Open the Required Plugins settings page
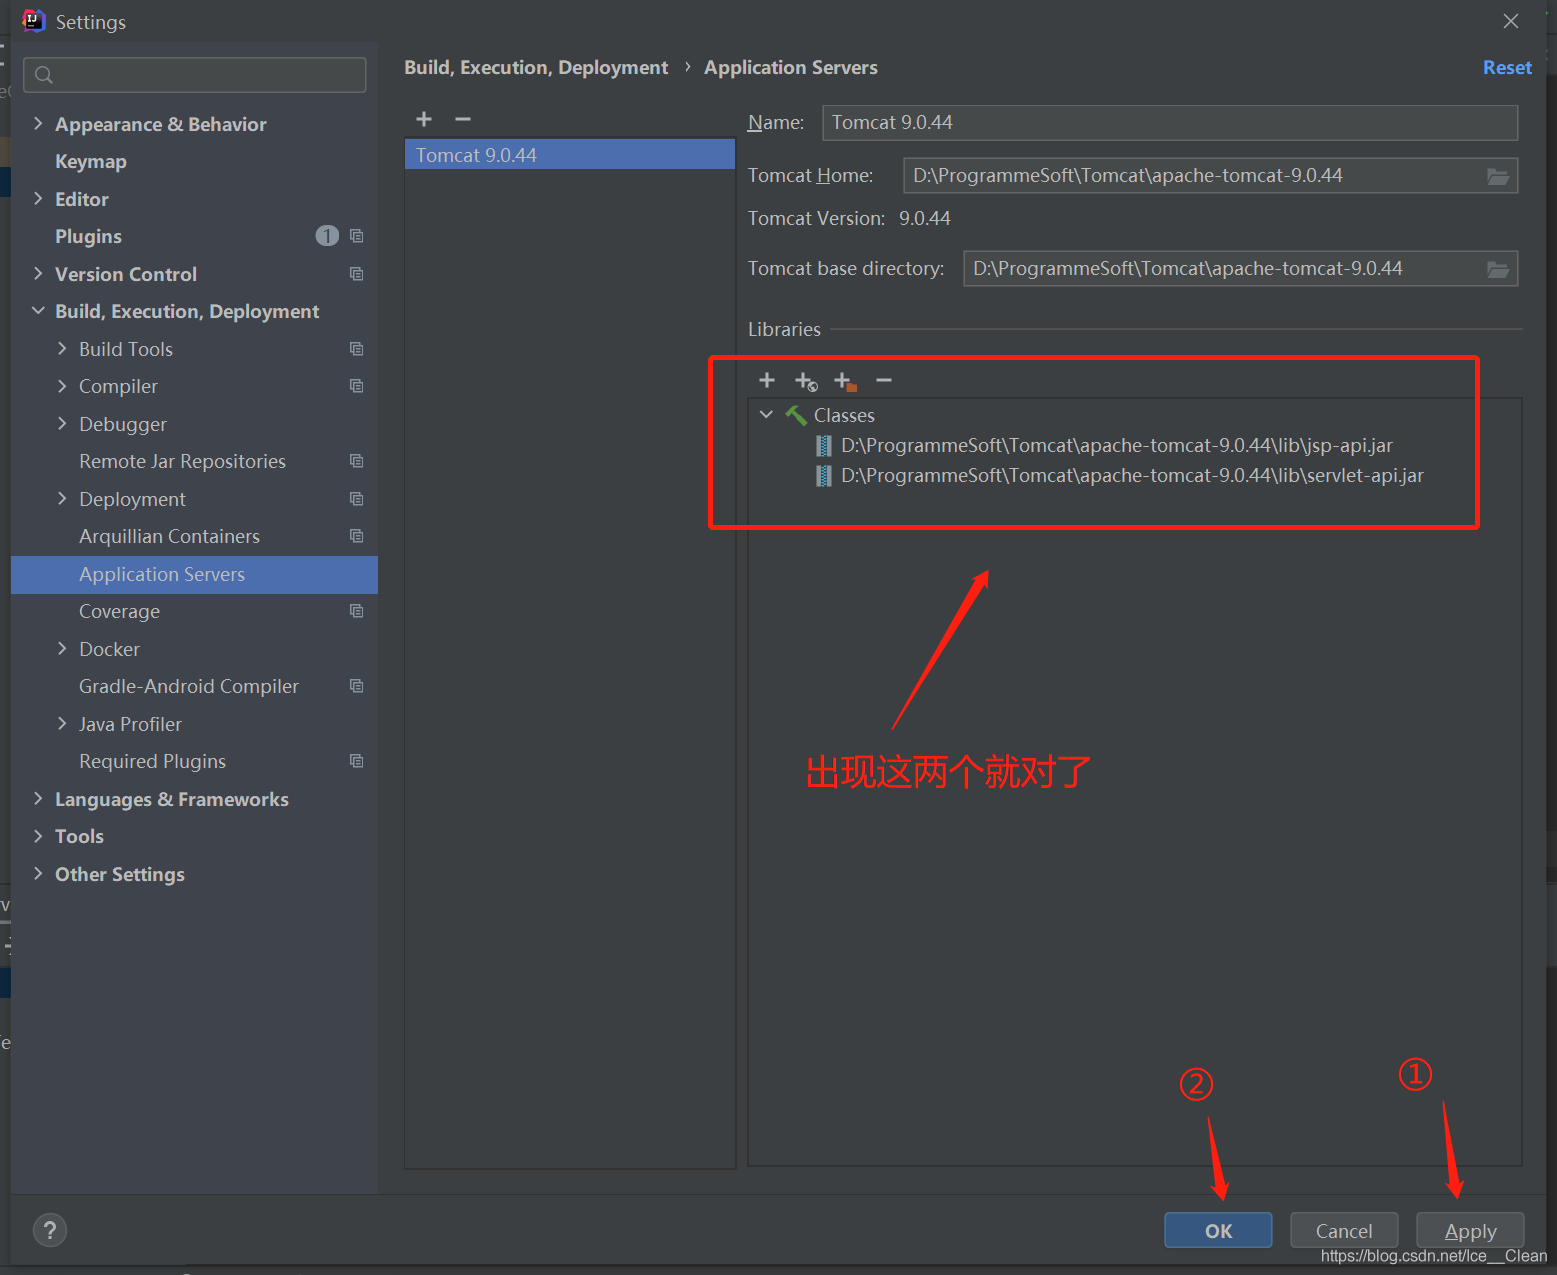 (x=152, y=761)
